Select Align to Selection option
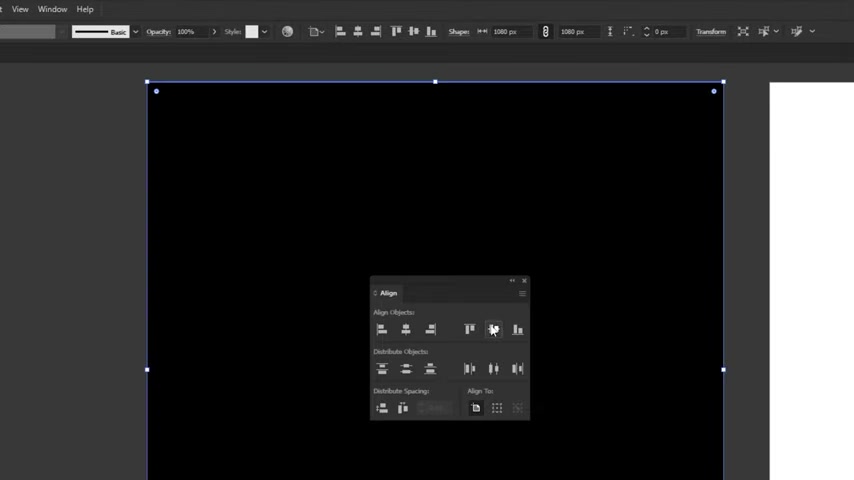 point(497,408)
